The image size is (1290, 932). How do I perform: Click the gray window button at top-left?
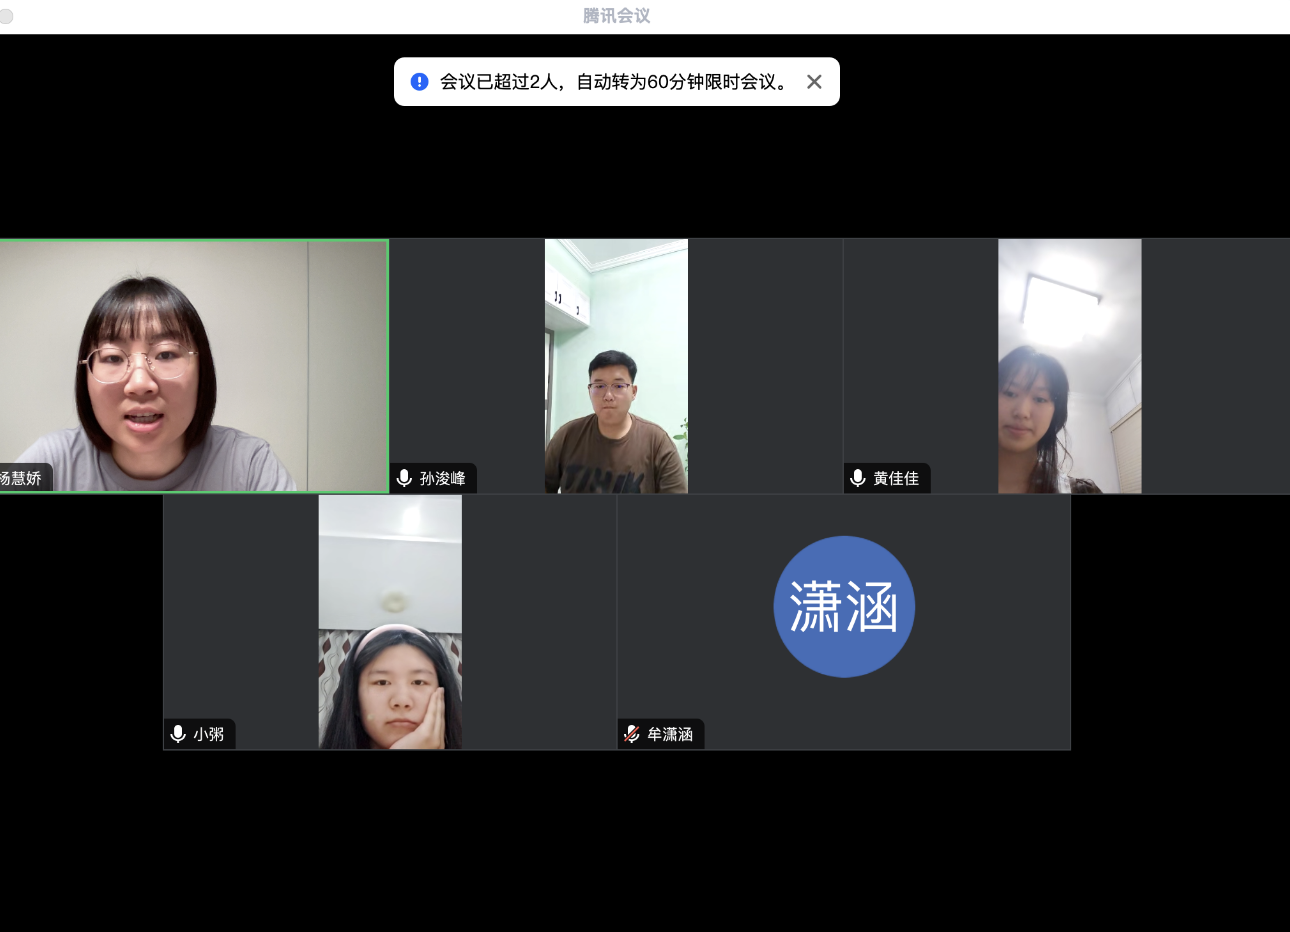coord(6,16)
